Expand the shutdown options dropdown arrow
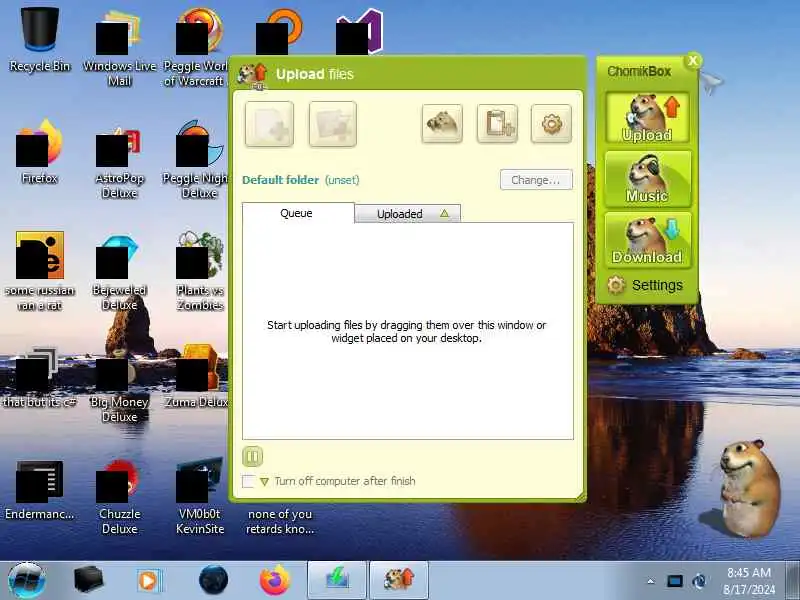800x600 pixels. pyautogui.click(x=264, y=481)
